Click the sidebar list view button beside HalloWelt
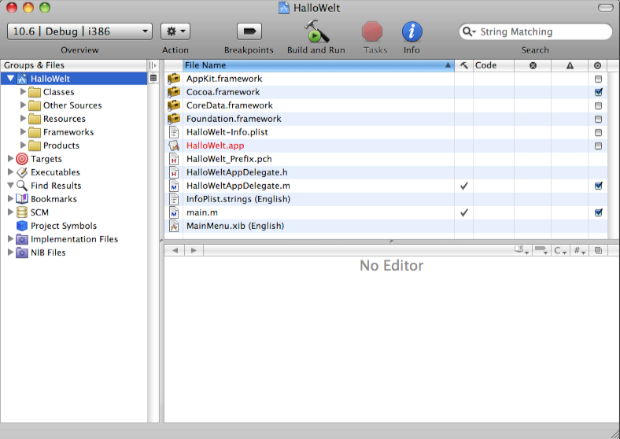The width and height of the screenshot is (620, 439). click(153, 78)
